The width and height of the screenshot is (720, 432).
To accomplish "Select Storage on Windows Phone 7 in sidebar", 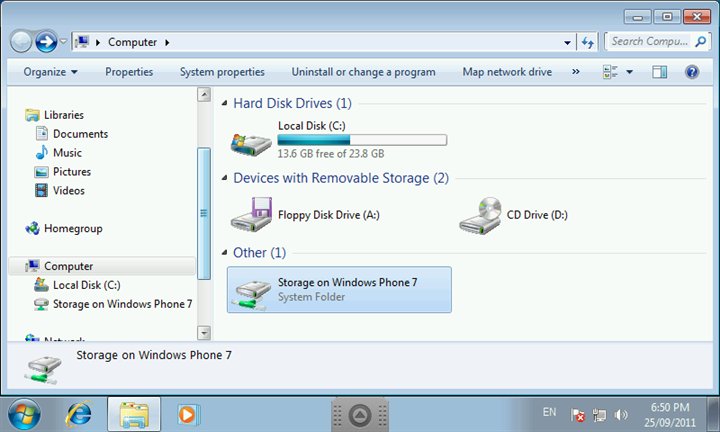I will (x=122, y=304).
